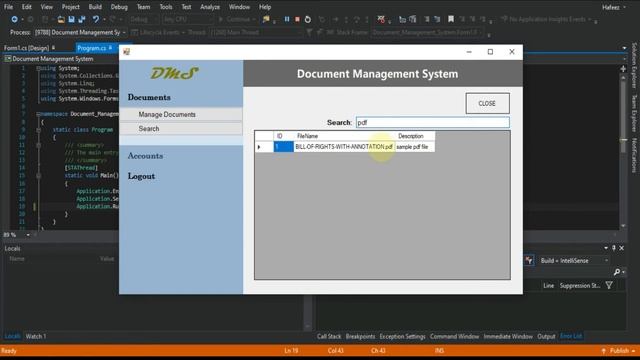Open the Solution Explorer side tab

[634, 66]
